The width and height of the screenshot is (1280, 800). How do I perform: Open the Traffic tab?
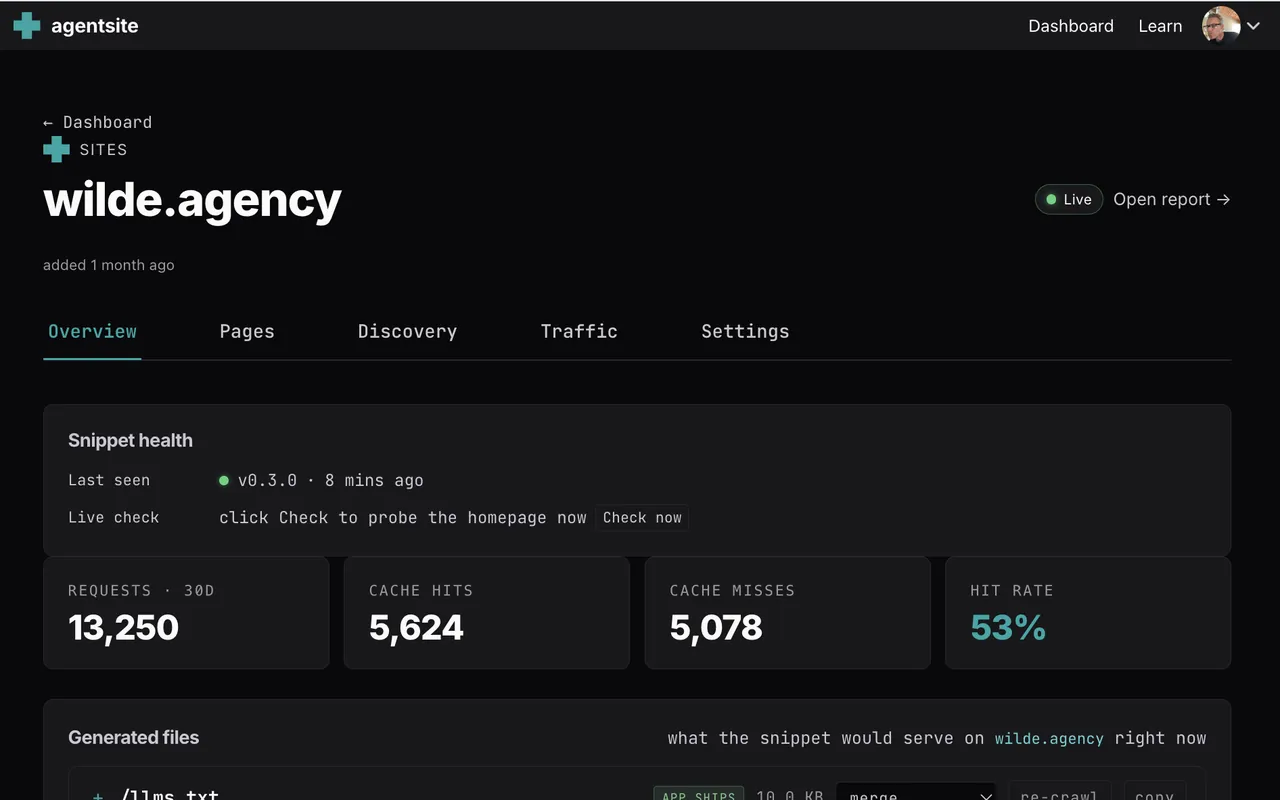point(579,331)
